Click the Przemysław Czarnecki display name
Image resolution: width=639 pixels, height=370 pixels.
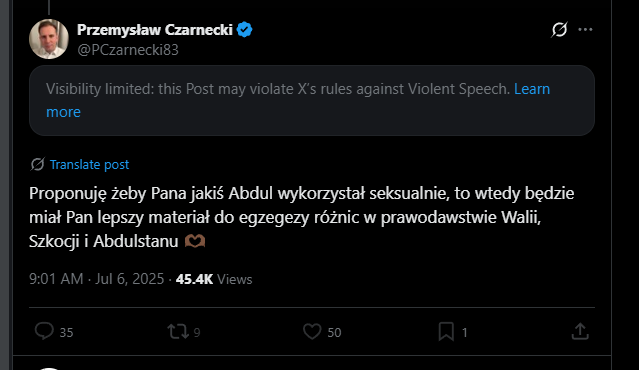pyautogui.click(x=155, y=30)
